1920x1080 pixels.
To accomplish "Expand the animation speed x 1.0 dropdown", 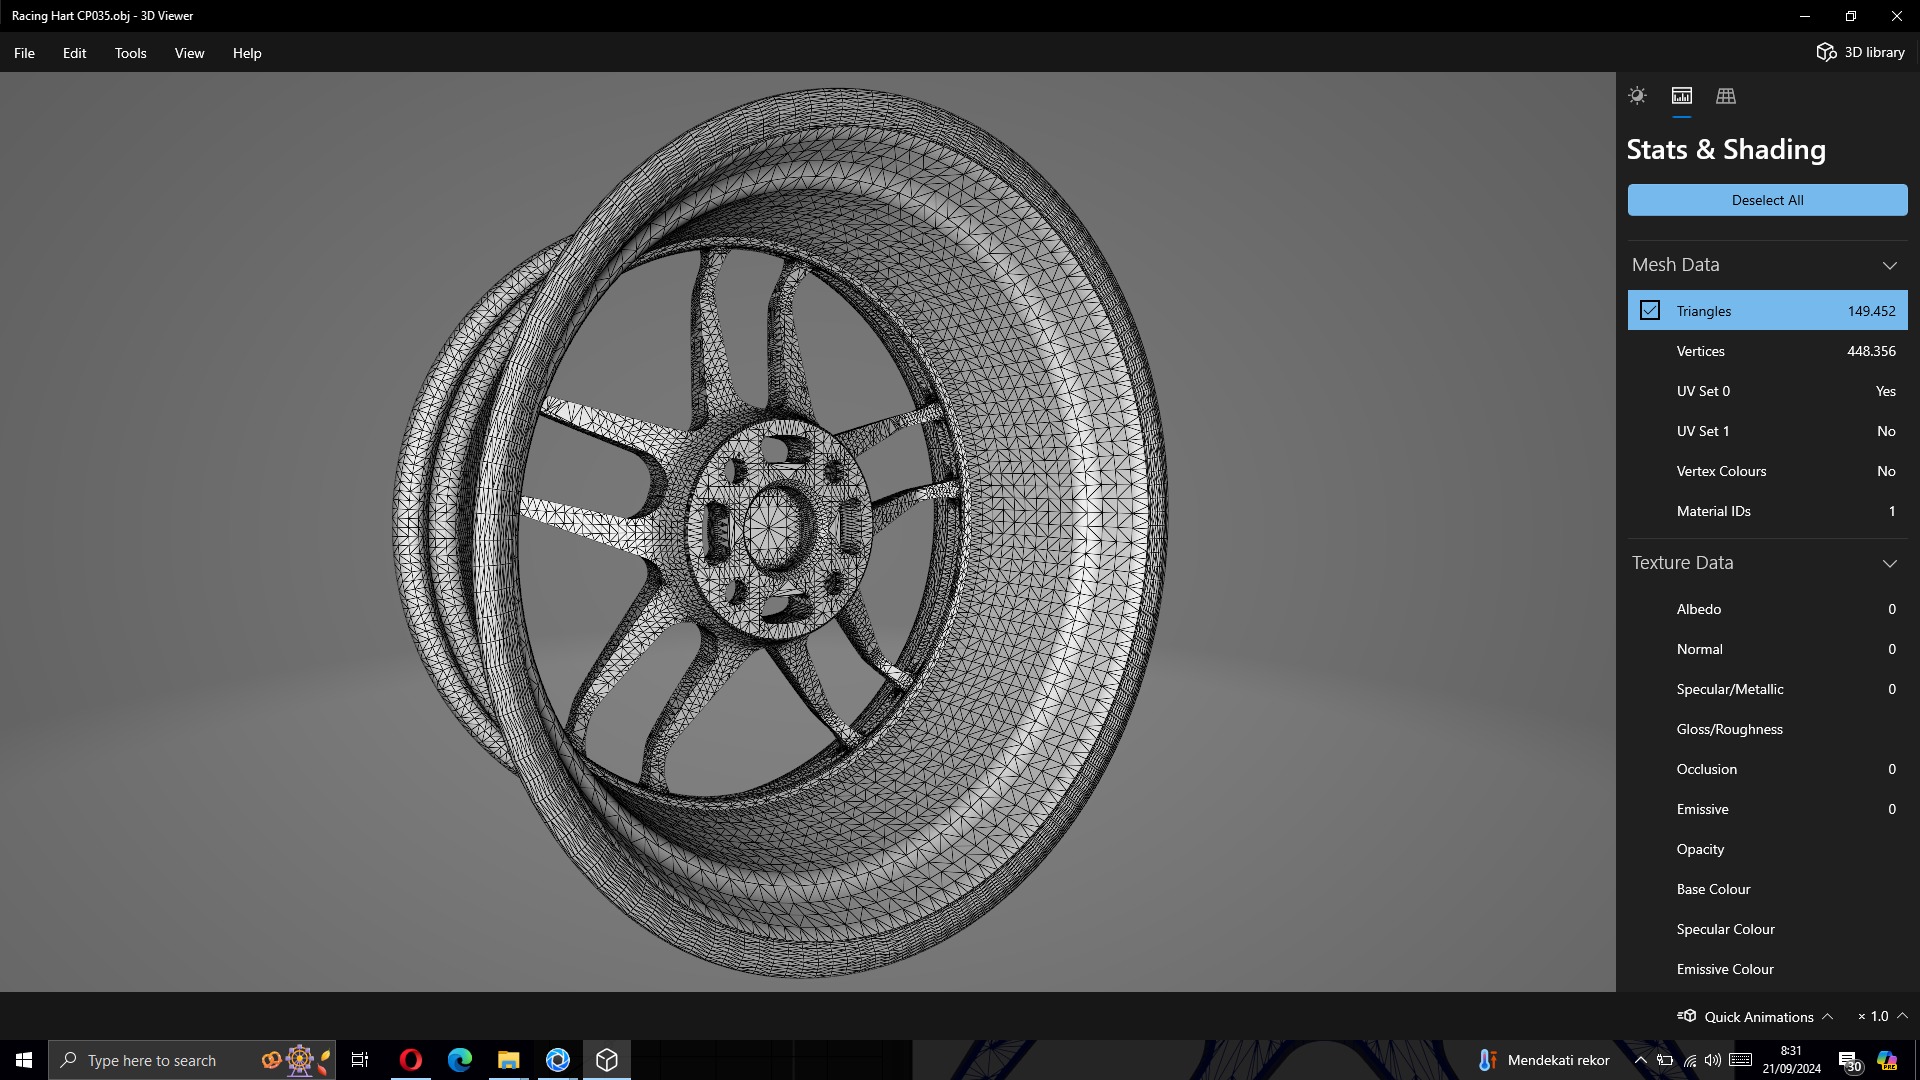I will 1902,1016.
